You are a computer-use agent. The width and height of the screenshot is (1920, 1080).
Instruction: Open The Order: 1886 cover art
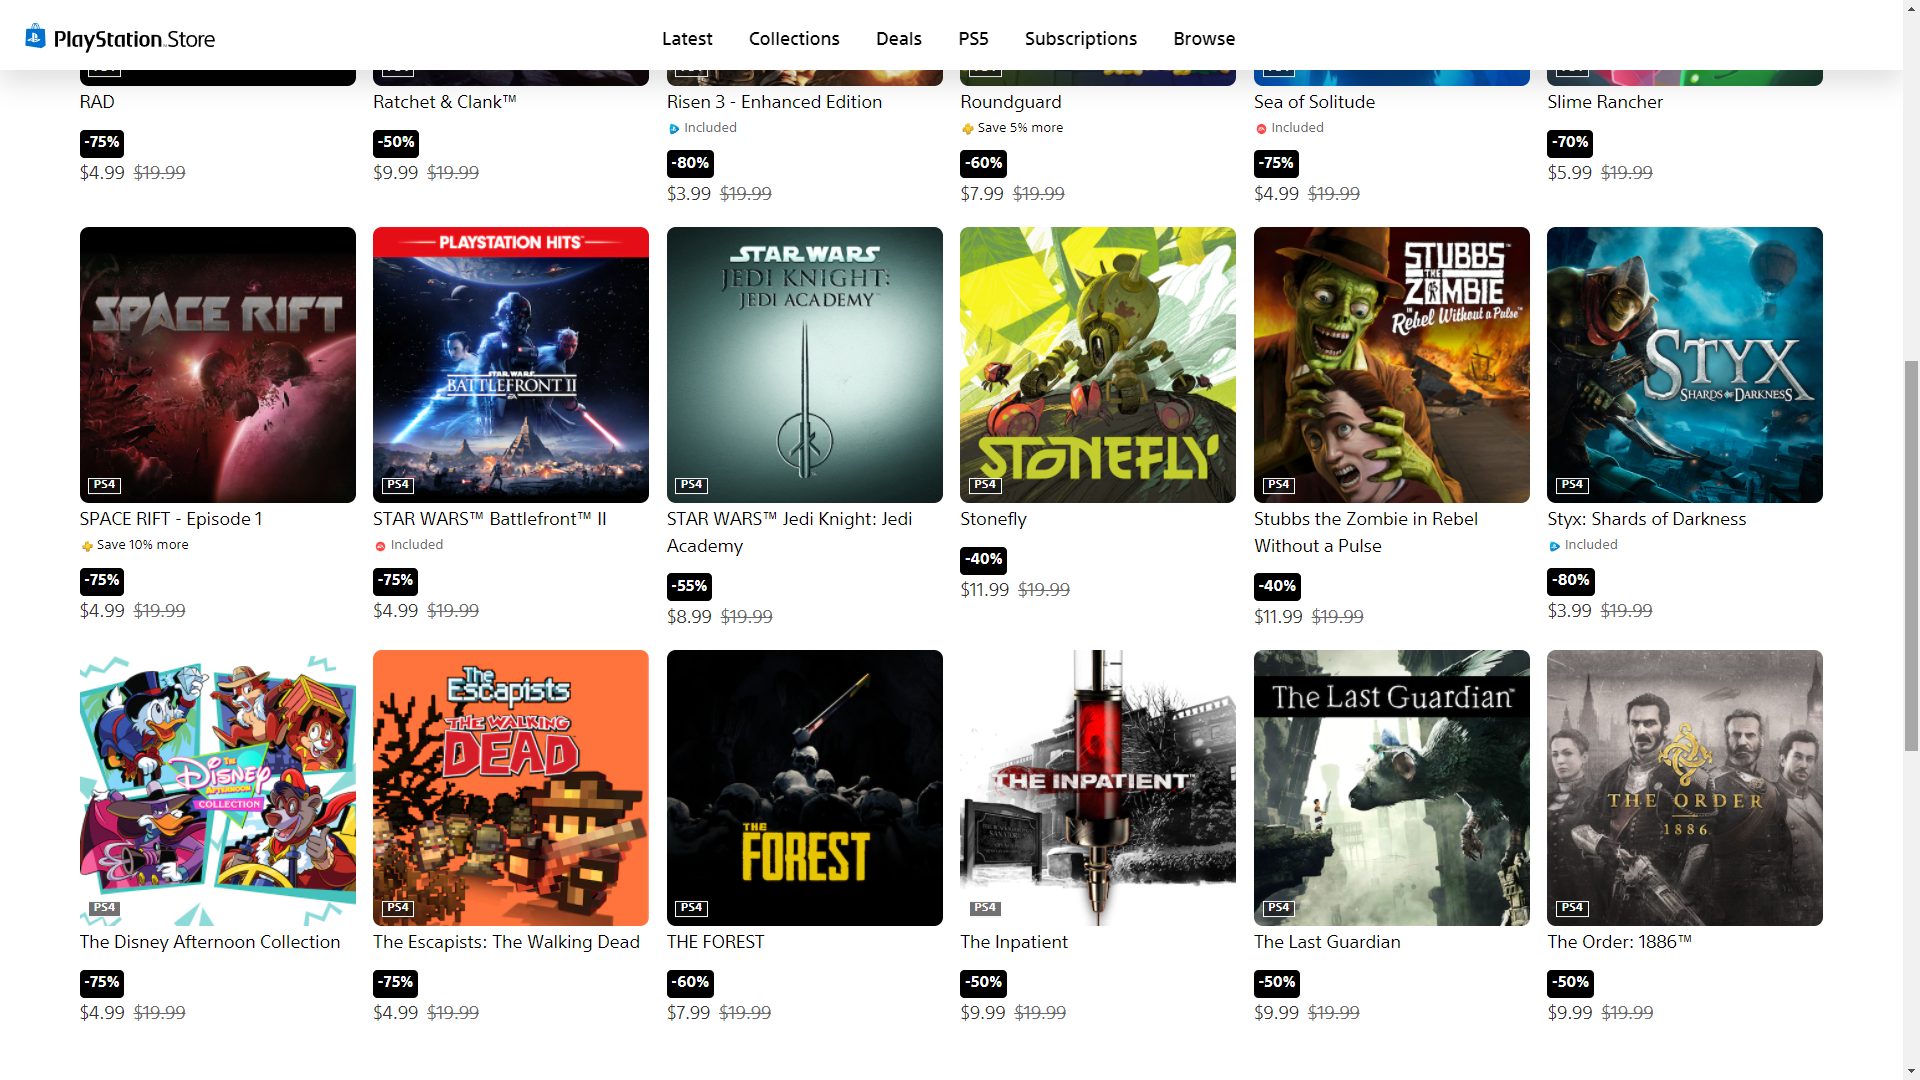click(x=1685, y=788)
